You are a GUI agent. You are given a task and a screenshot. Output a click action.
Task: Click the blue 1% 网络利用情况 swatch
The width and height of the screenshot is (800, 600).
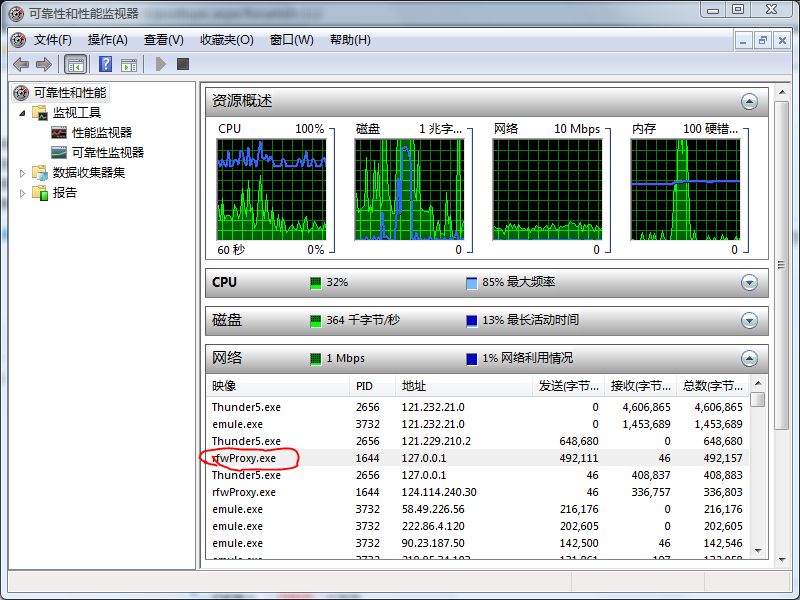472,359
